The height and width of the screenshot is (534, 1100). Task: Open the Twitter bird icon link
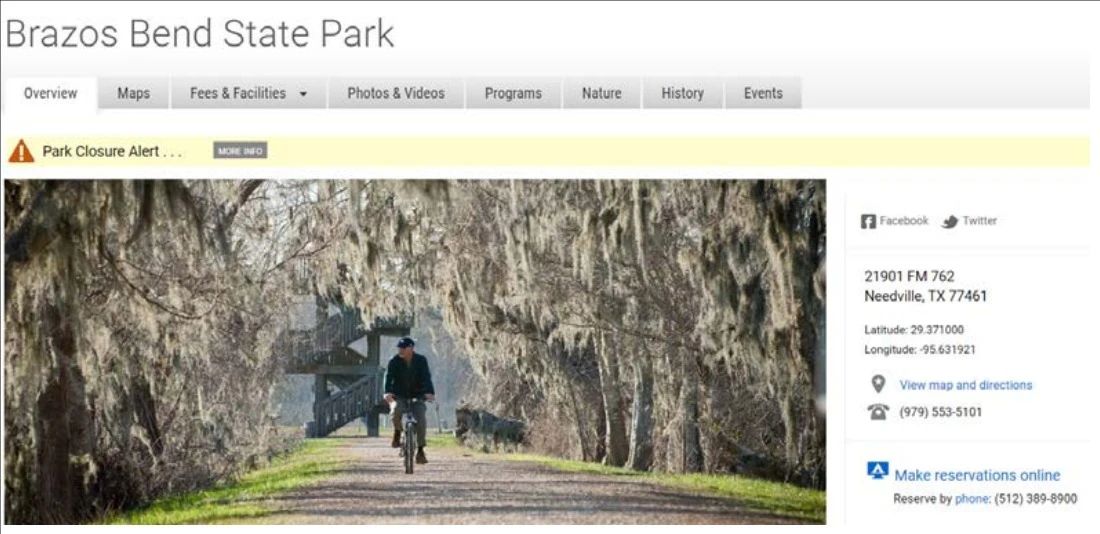pos(950,222)
